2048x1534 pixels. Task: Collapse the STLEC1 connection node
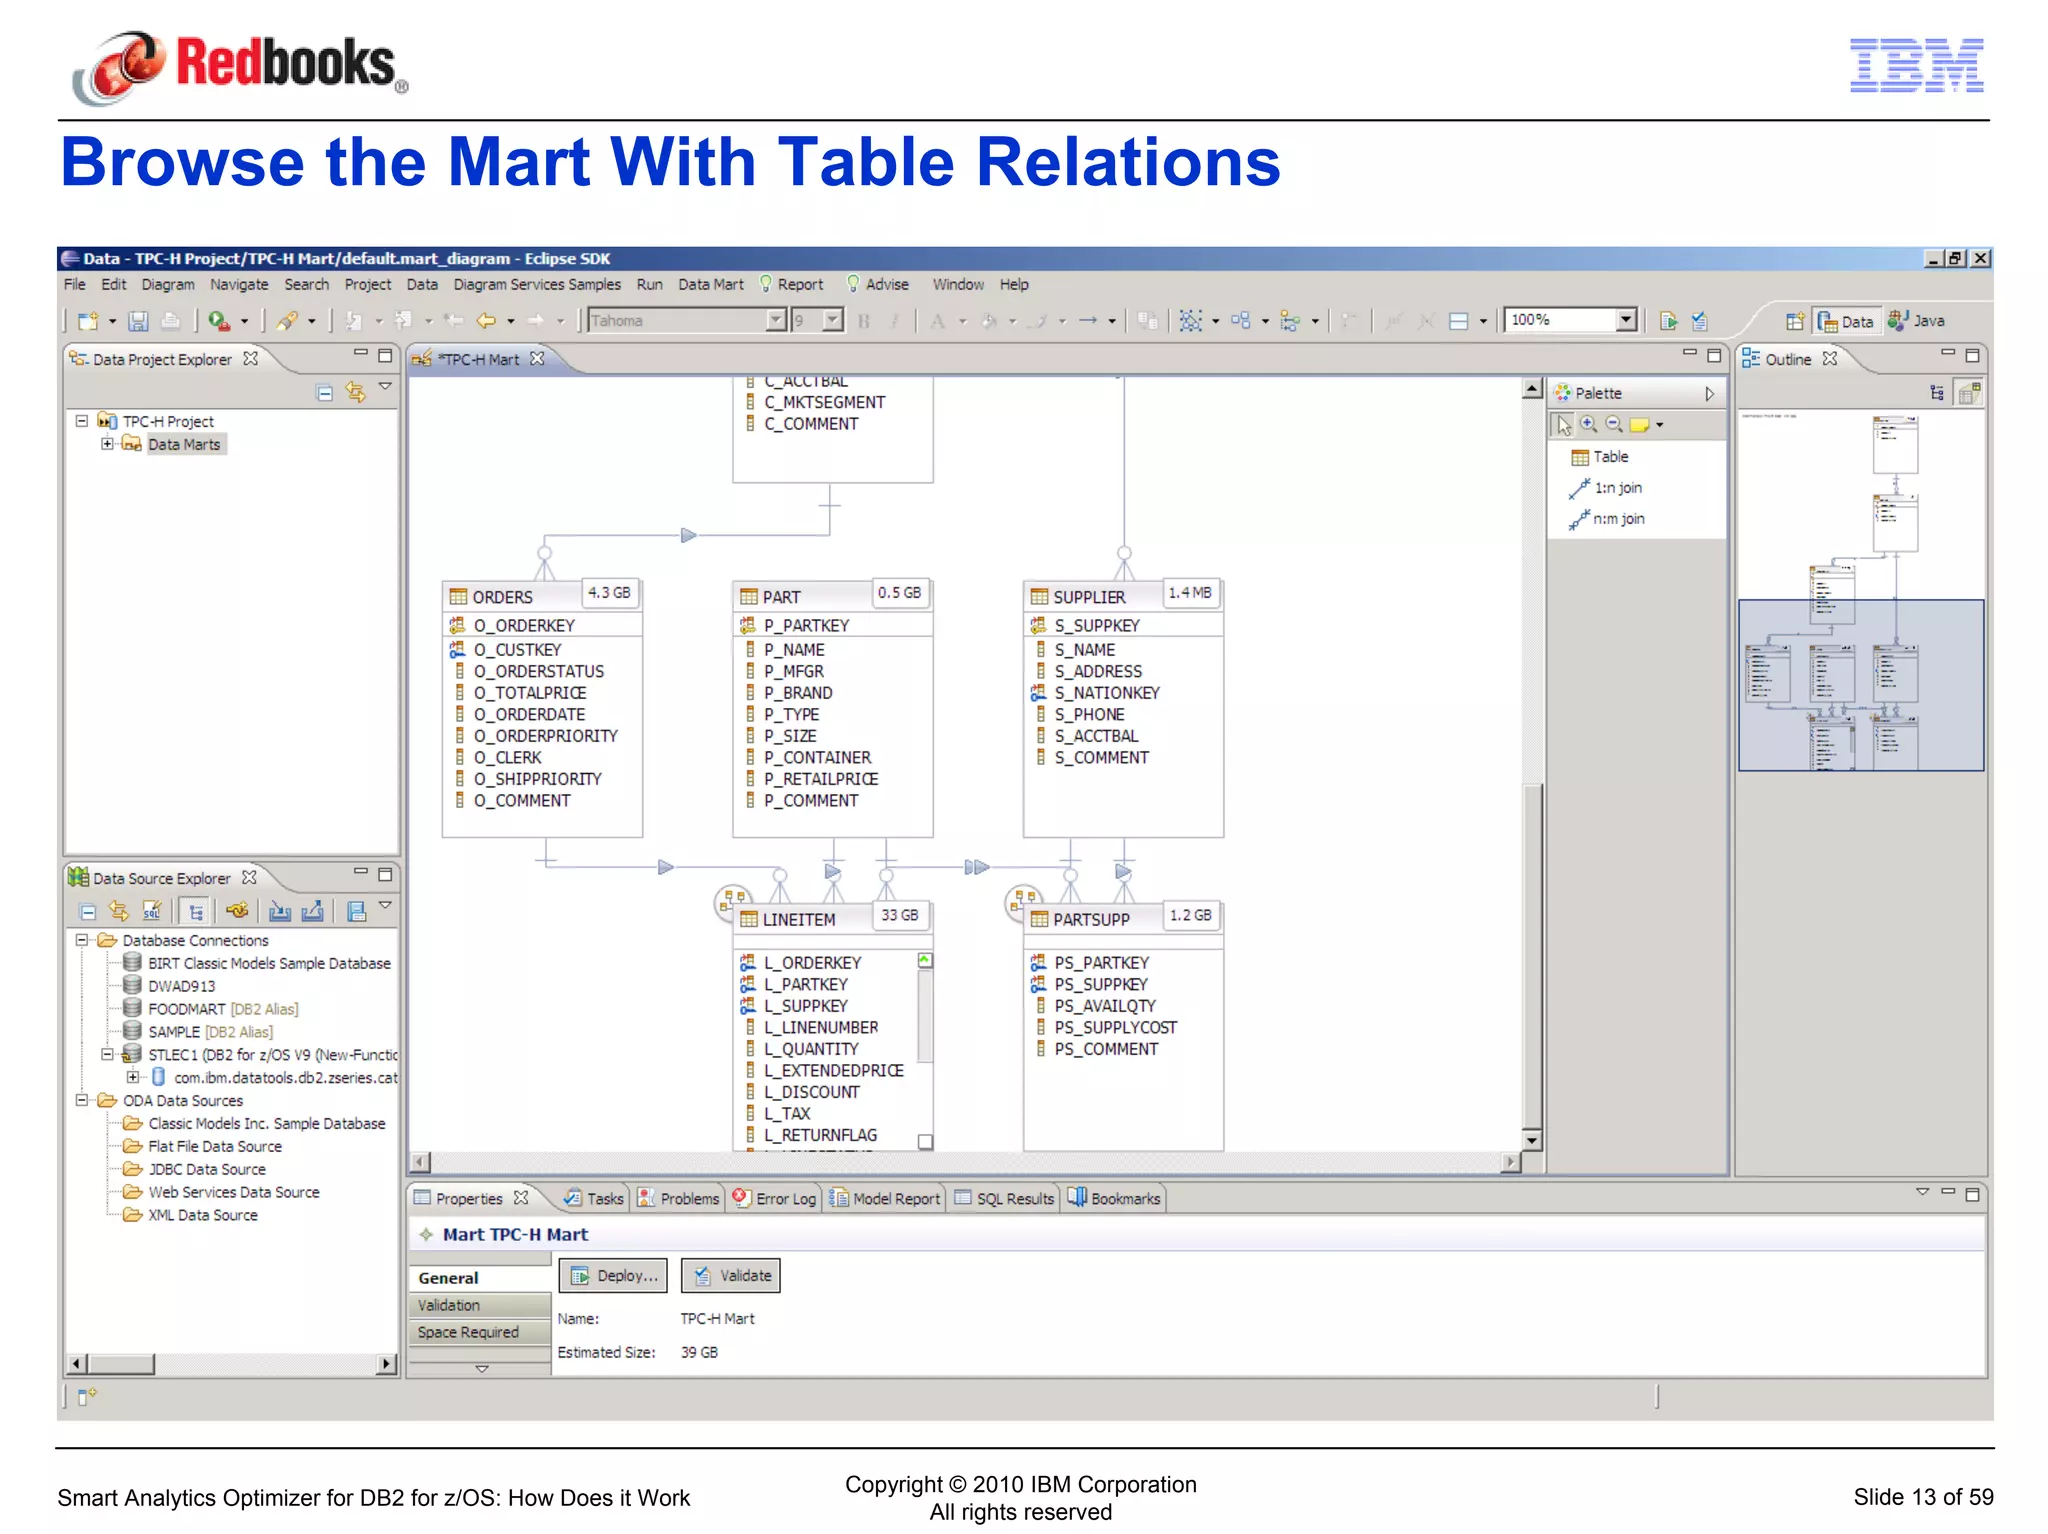pyautogui.click(x=107, y=1054)
